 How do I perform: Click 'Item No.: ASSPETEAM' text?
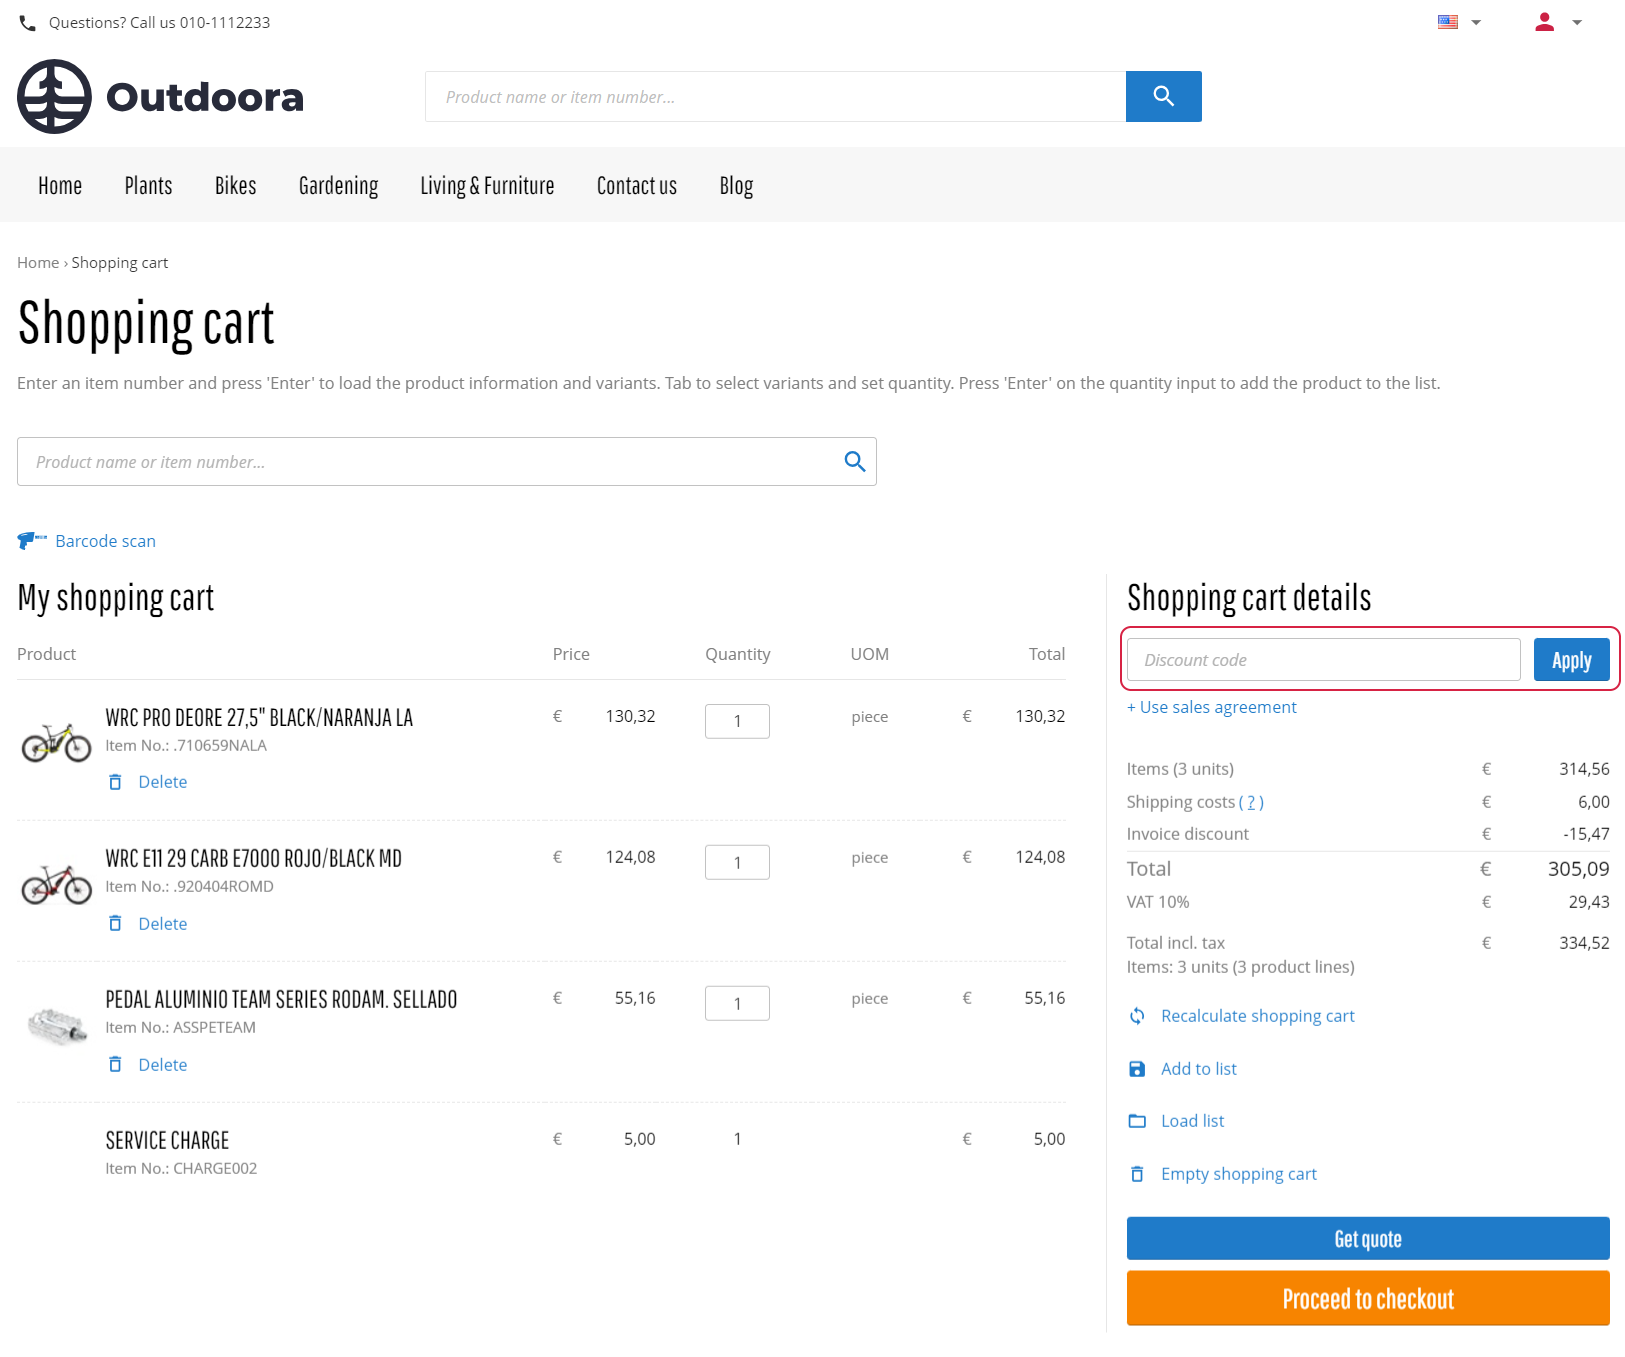tap(180, 1027)
